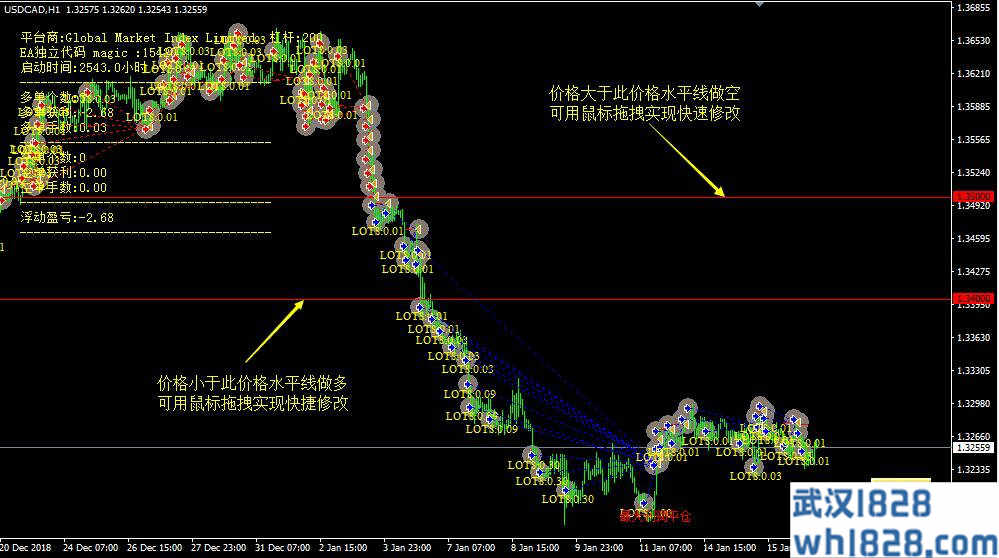Click the lower red price tag on the price axis
The image size is (999, 558).
click(x=973, y=299)
